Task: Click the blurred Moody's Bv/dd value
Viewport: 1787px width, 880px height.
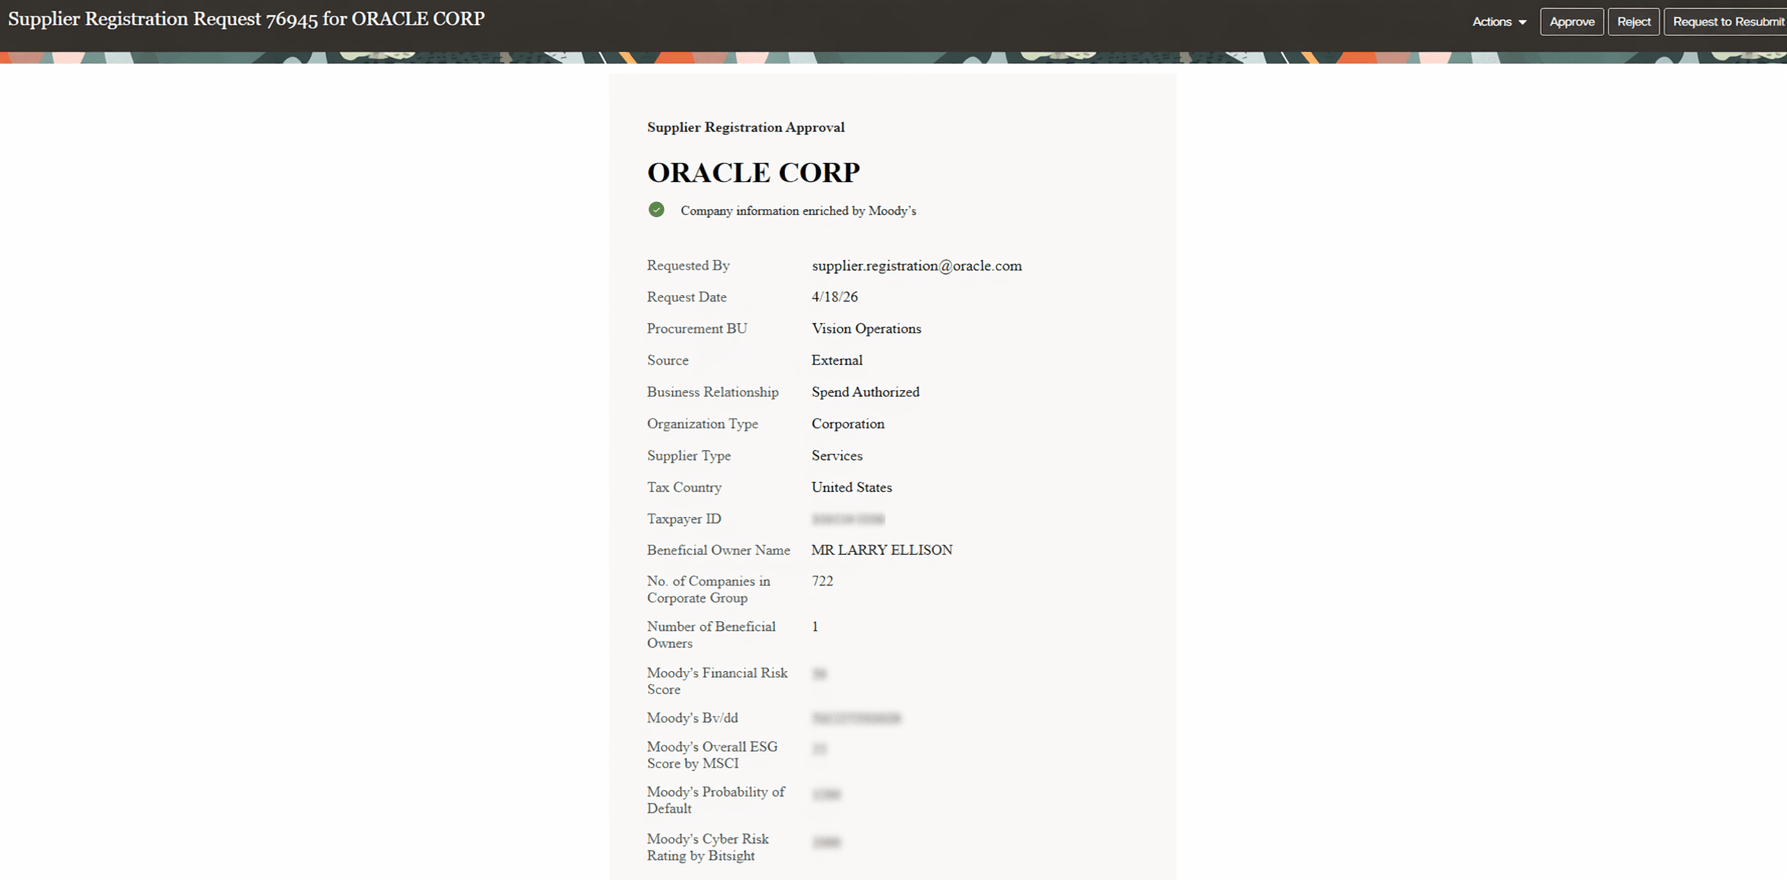Action: (856, 718)
